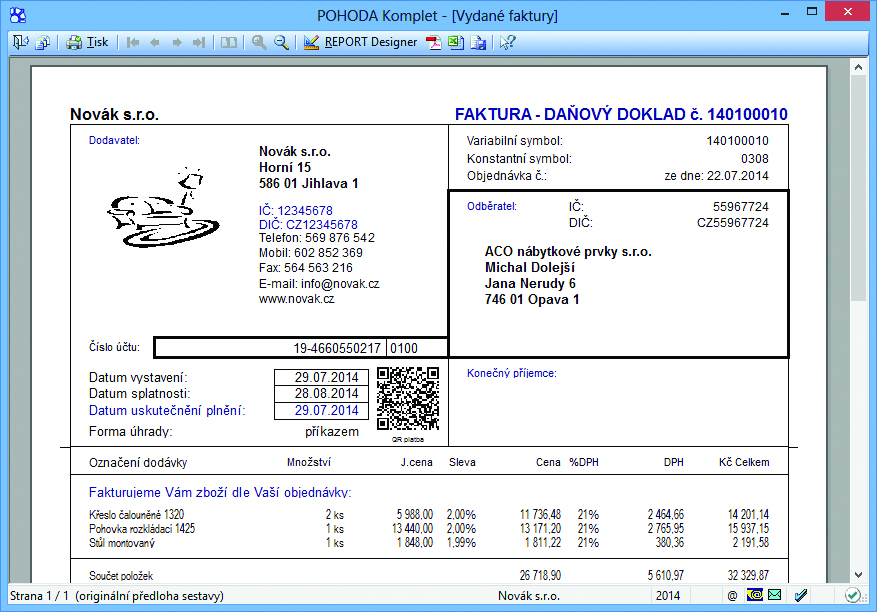Click the total 32 329,87 in Součet položek
Image resolution: width=877 pixels, height=612 pixels.
(748, 575)
